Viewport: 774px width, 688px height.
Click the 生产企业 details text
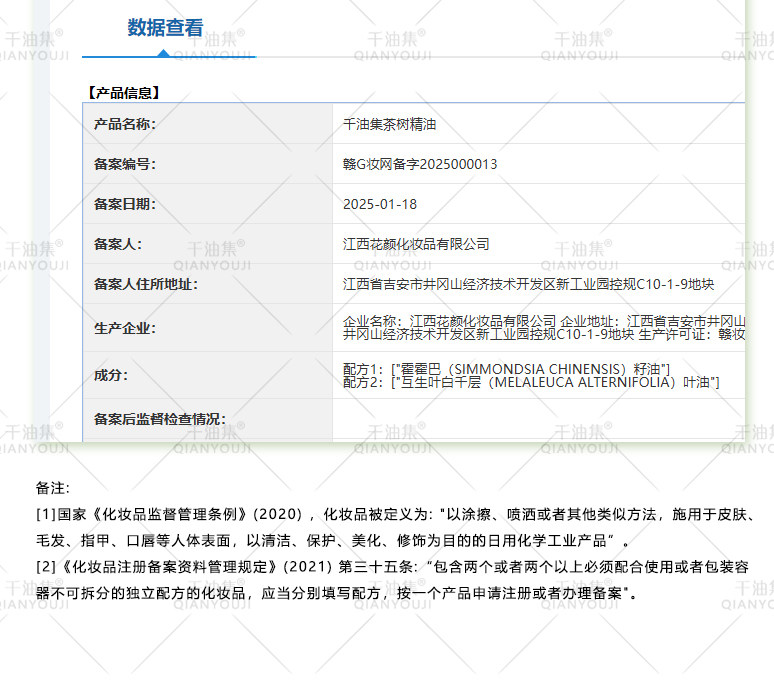(x=544, y=328)
